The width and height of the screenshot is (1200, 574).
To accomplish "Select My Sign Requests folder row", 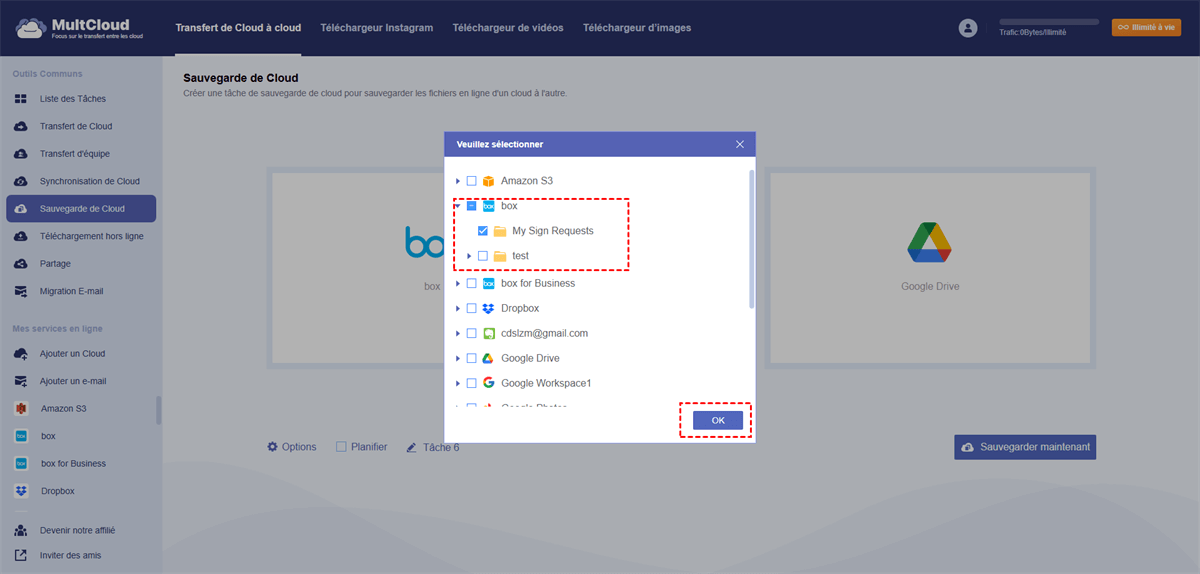I will (x=552, y=231).
